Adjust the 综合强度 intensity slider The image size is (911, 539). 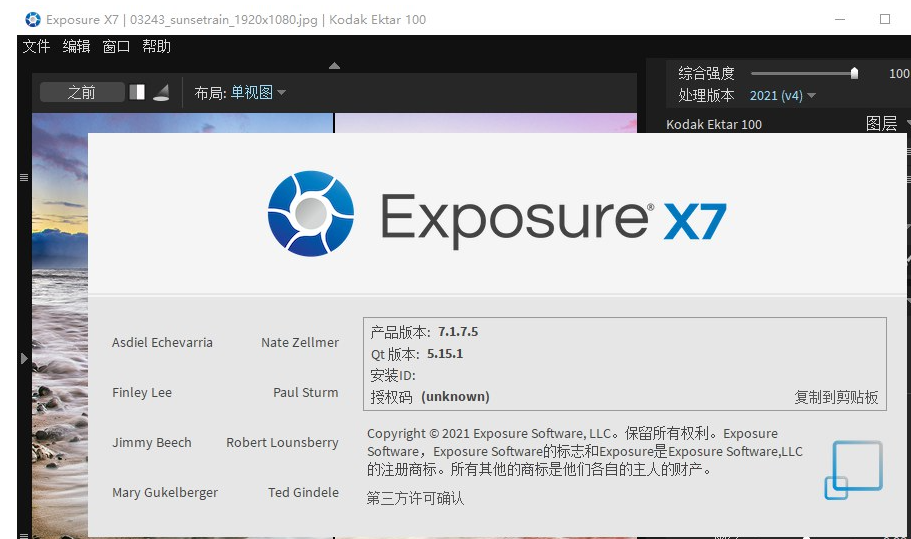(804, 73)
